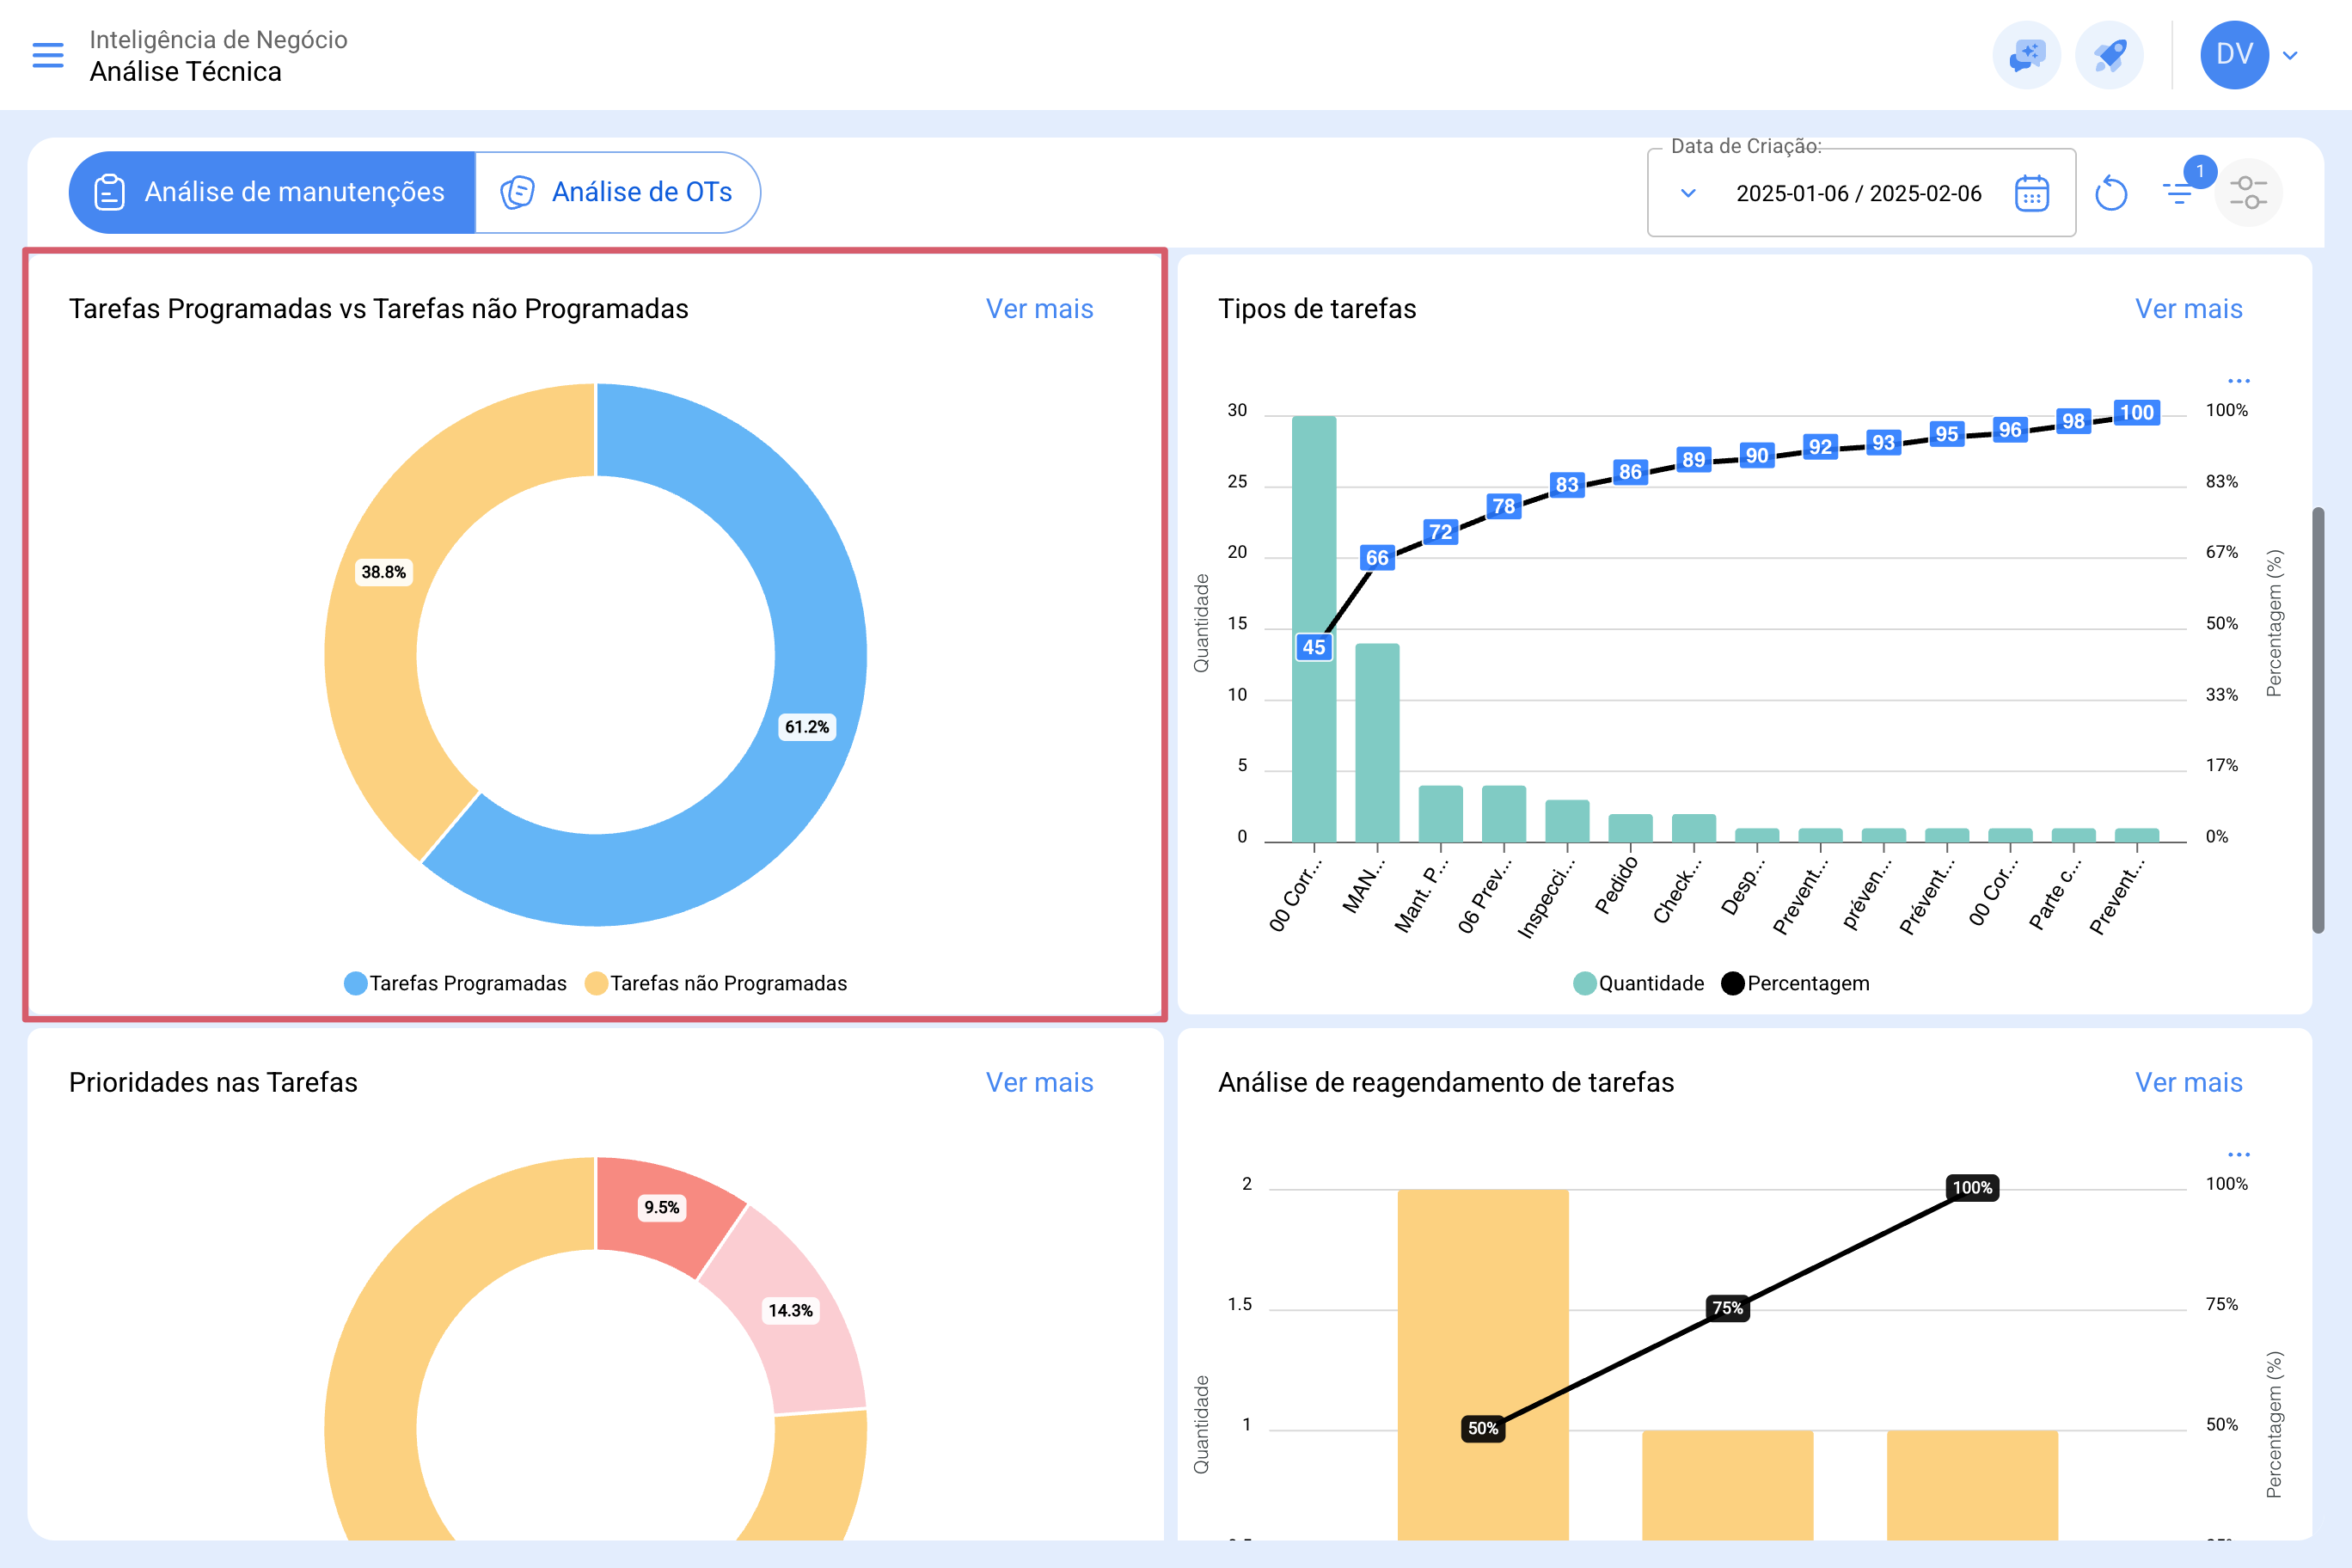The height and width of the screenshot is (1568, 2352).
Task: Click Ver mais on Prioridades nas Tarefas
Action: tap(1039, 1082)
